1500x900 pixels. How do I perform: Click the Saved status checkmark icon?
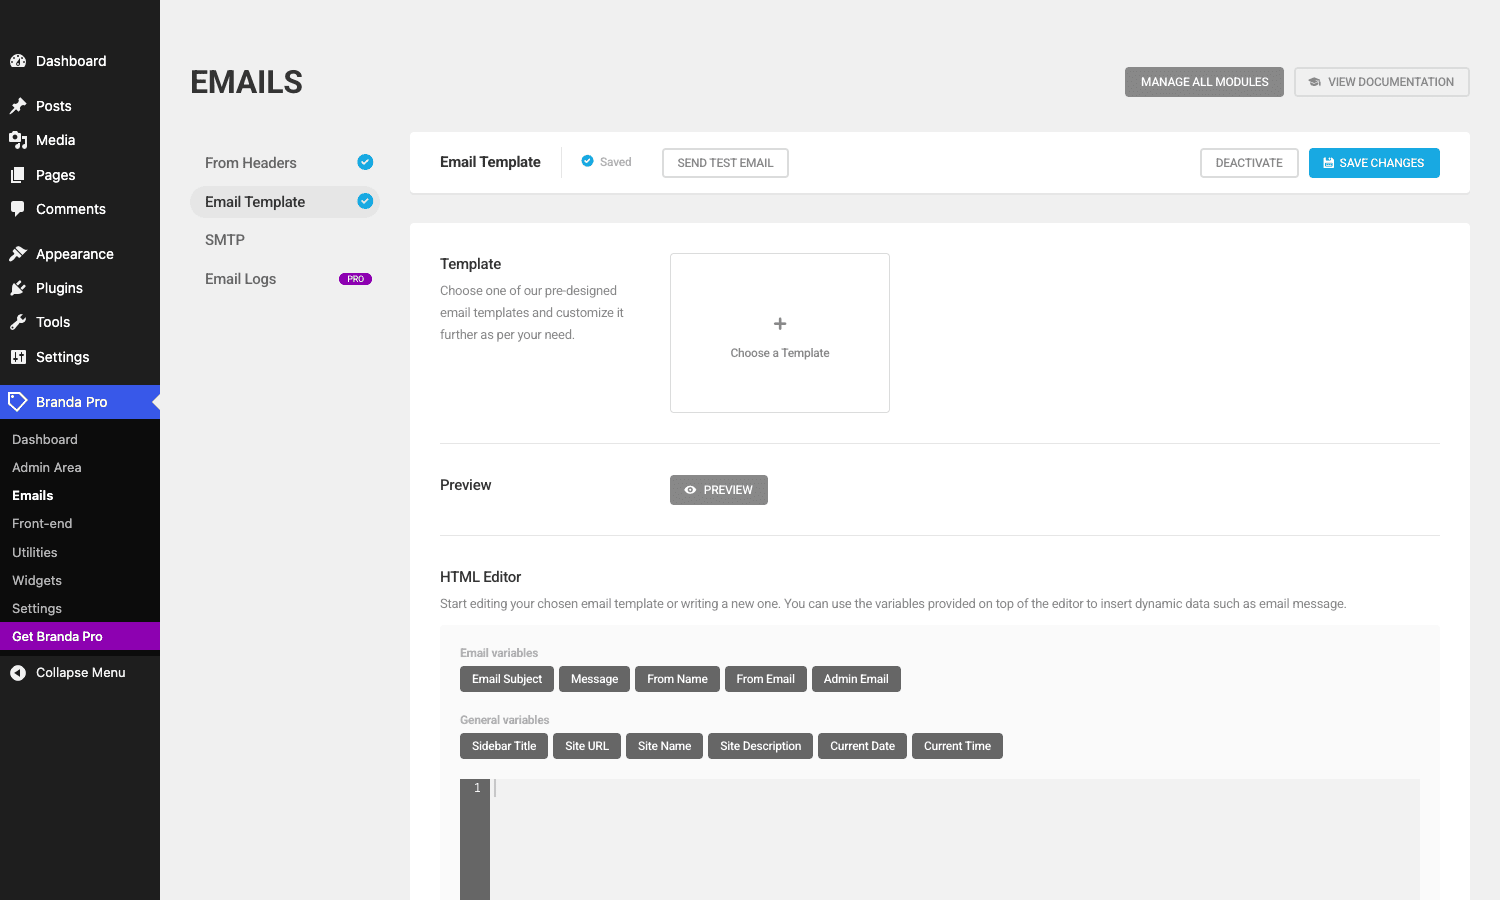click(x=588, y=161)
